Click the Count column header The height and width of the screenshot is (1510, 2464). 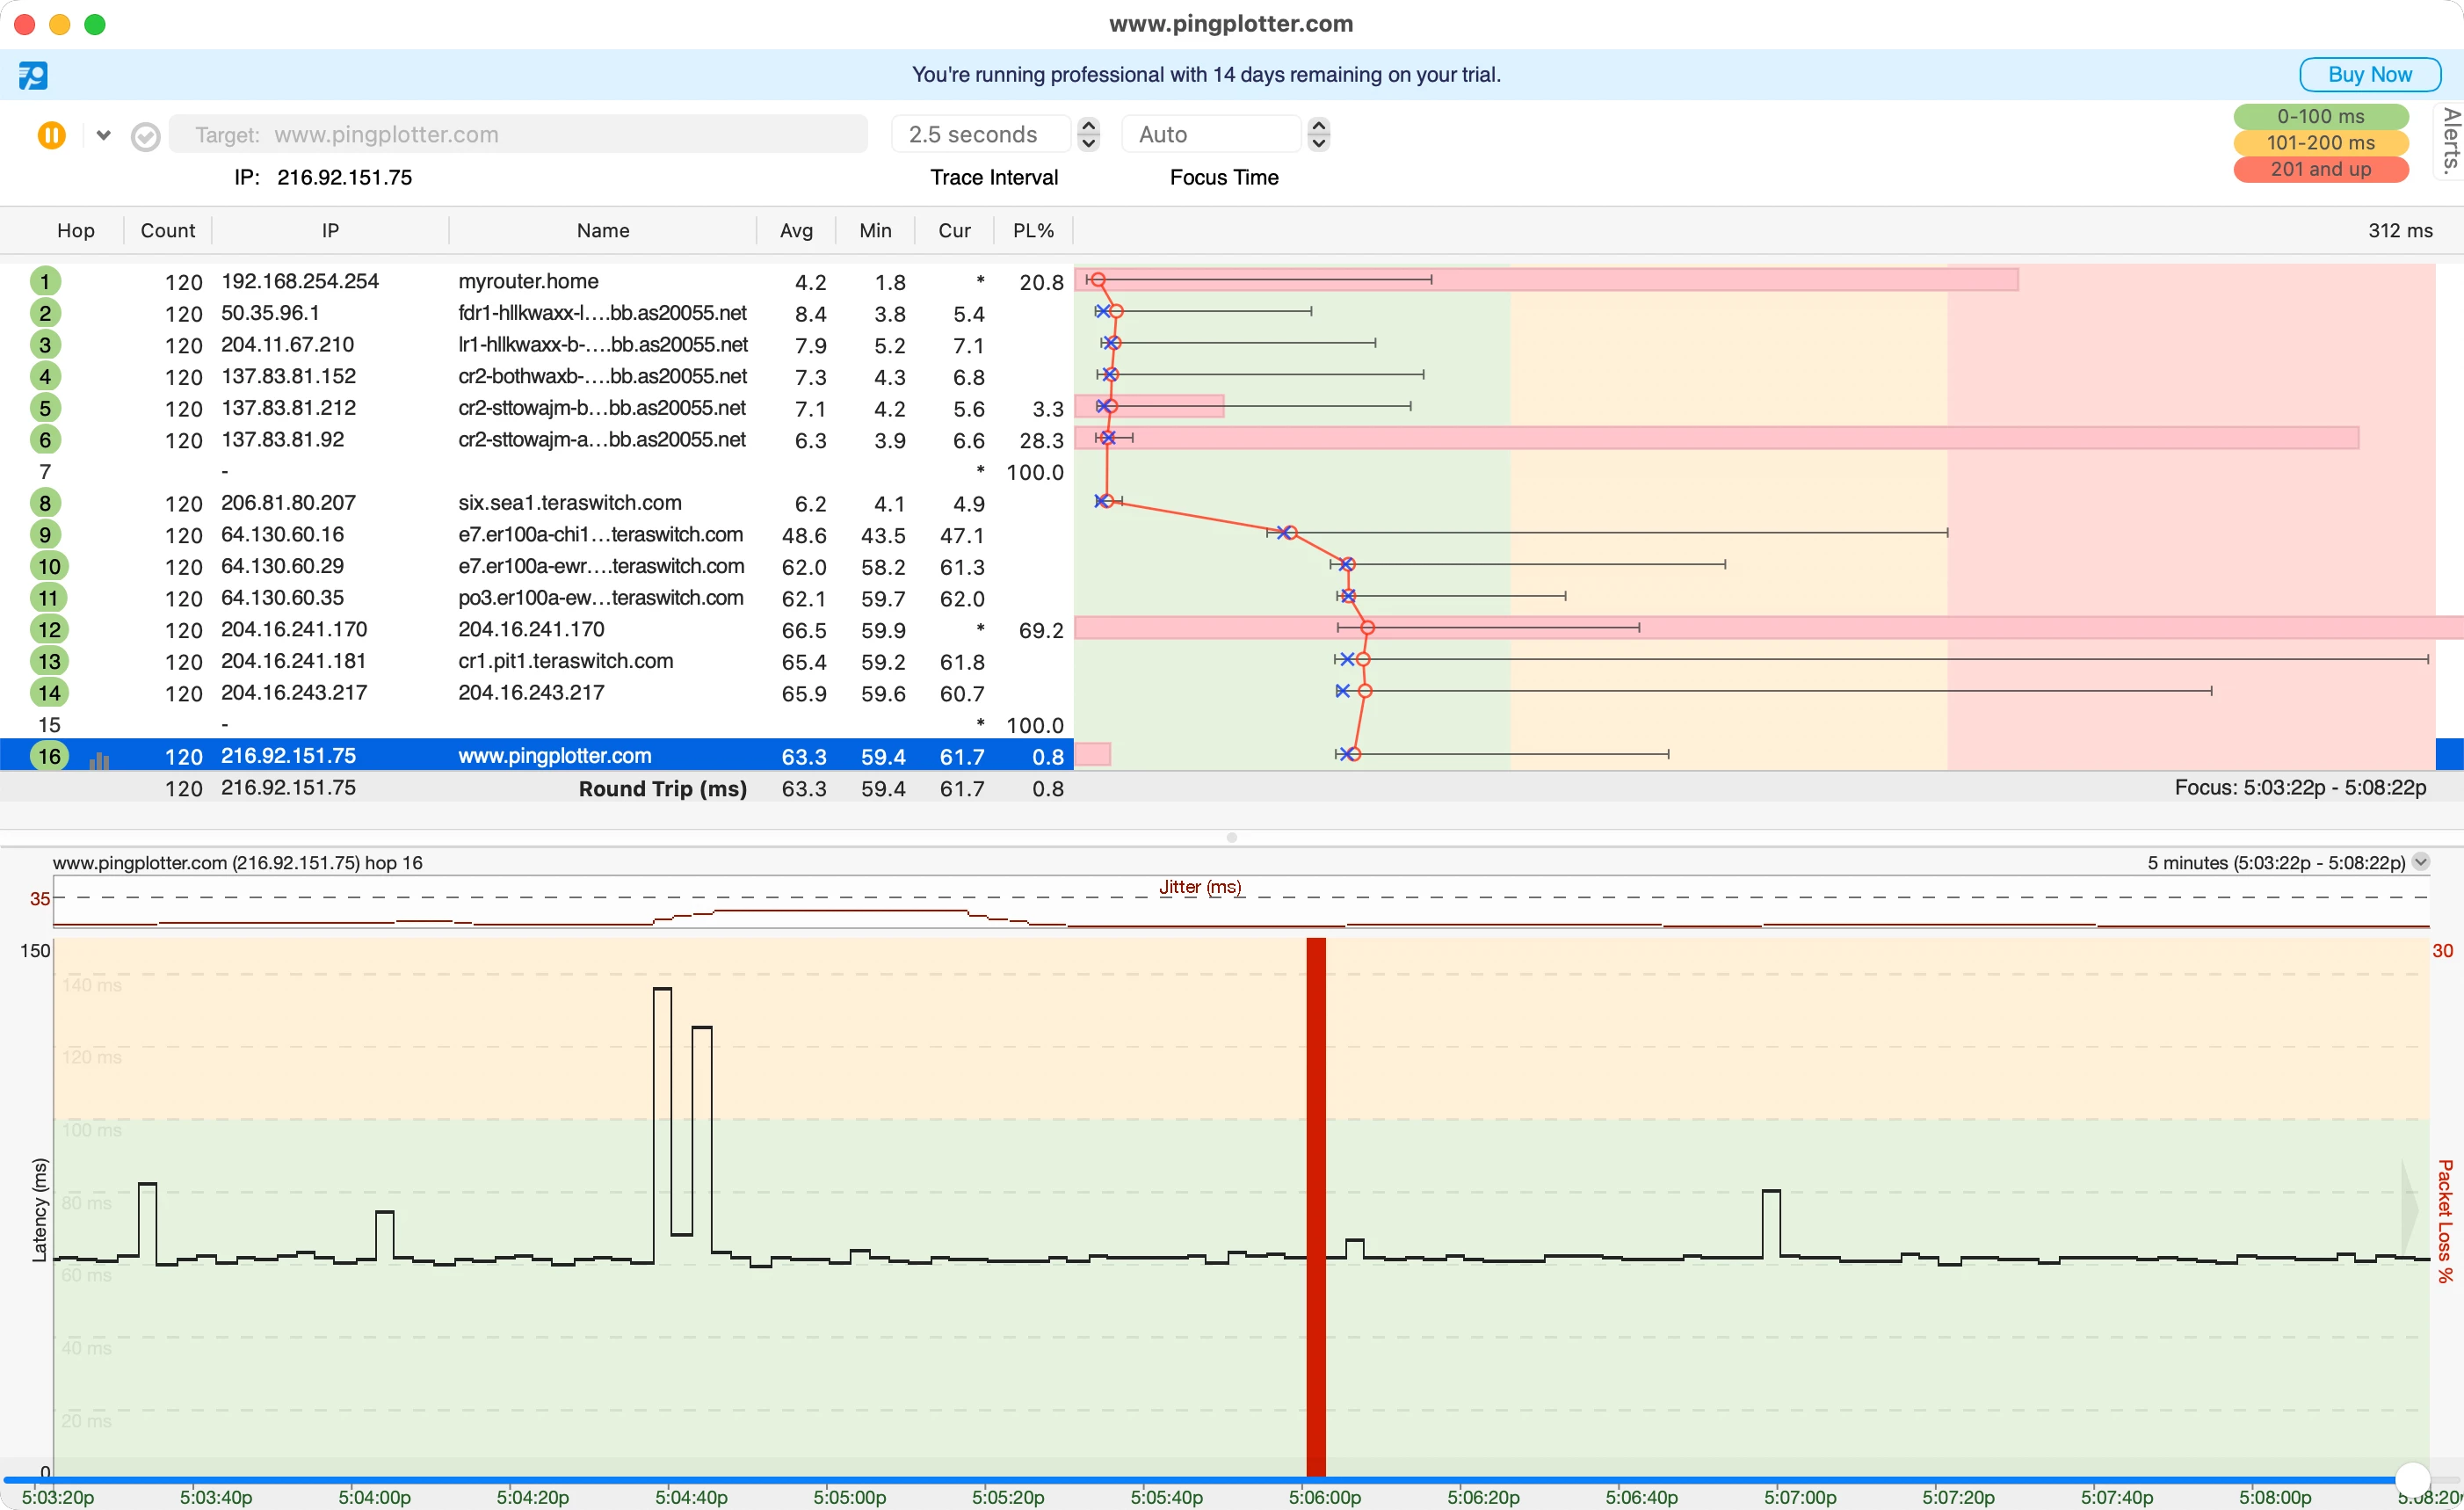tap(168, 230)
